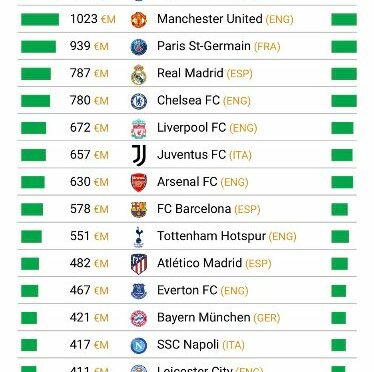Click the Liverpool FC club crest
This screenshot has height=372, width=374.
pos(139,128)
